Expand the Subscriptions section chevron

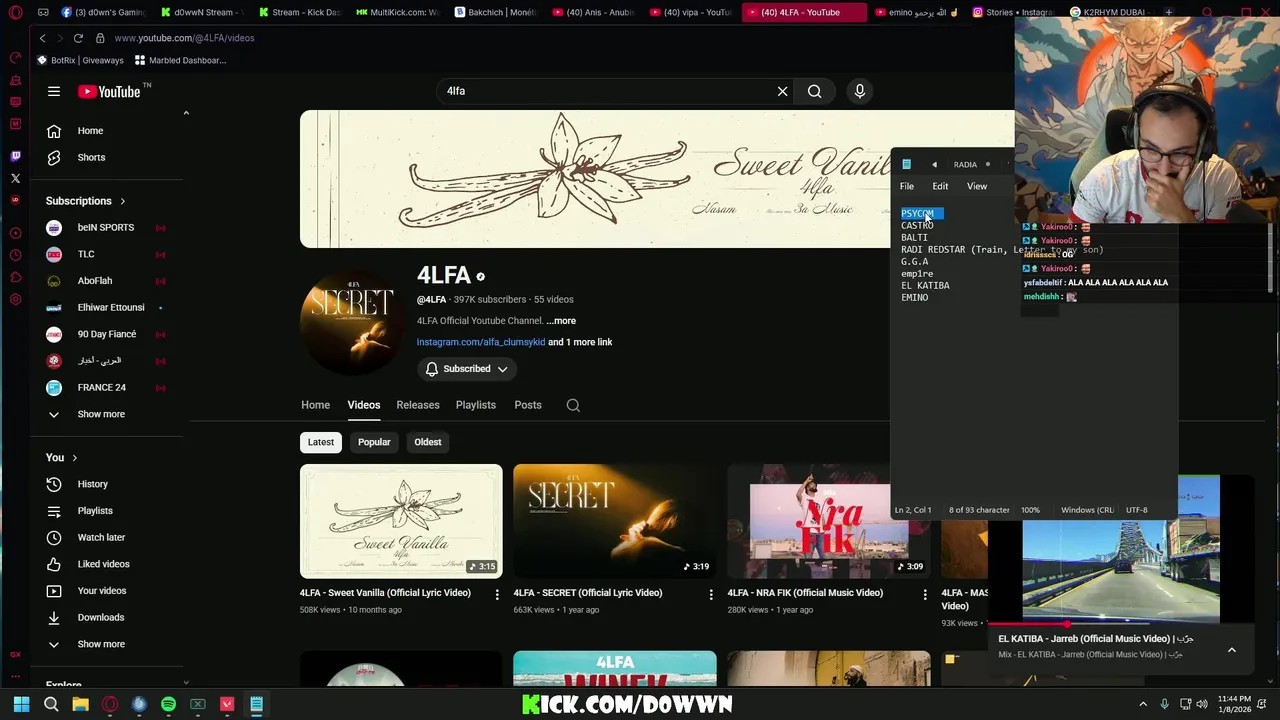pyautogui.click(x=123, y=201)
